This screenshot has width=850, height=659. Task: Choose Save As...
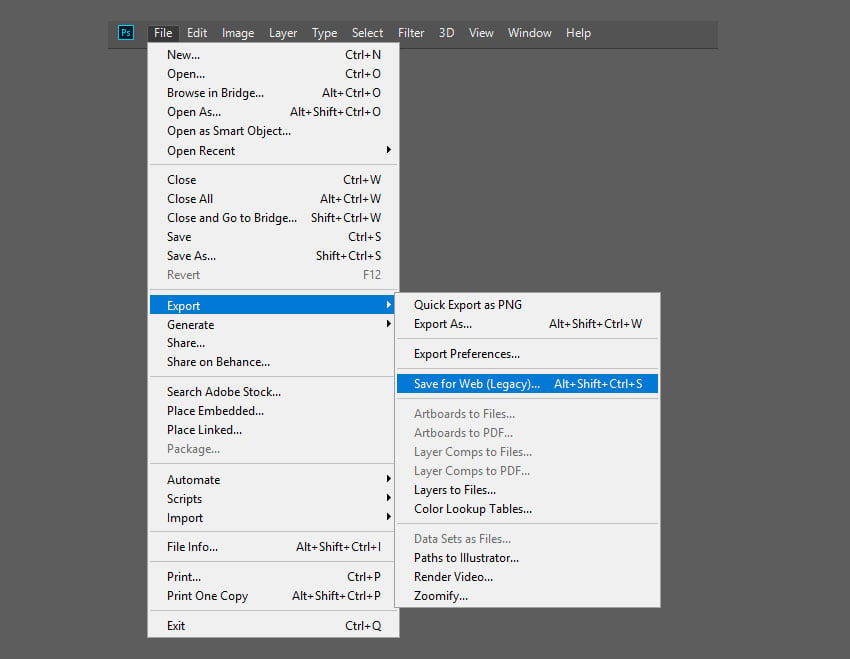(x=274, y=255)
